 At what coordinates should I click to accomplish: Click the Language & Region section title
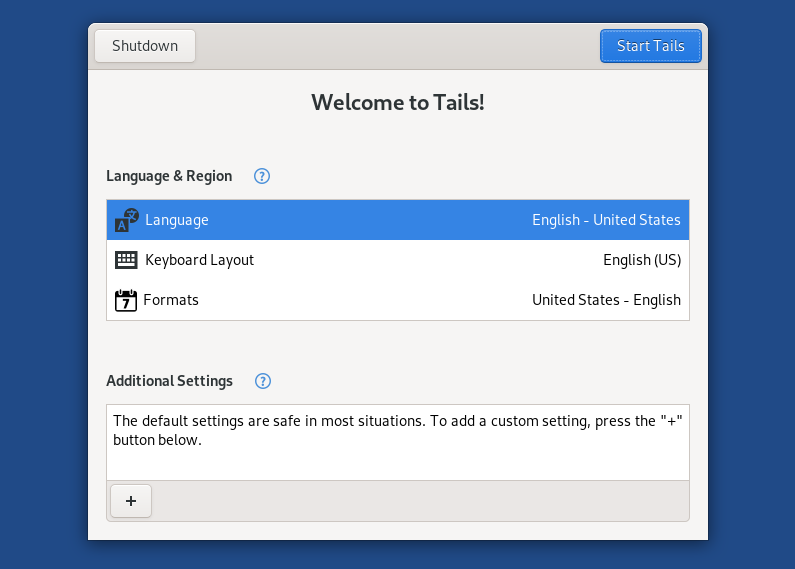[x=169, y=176]
